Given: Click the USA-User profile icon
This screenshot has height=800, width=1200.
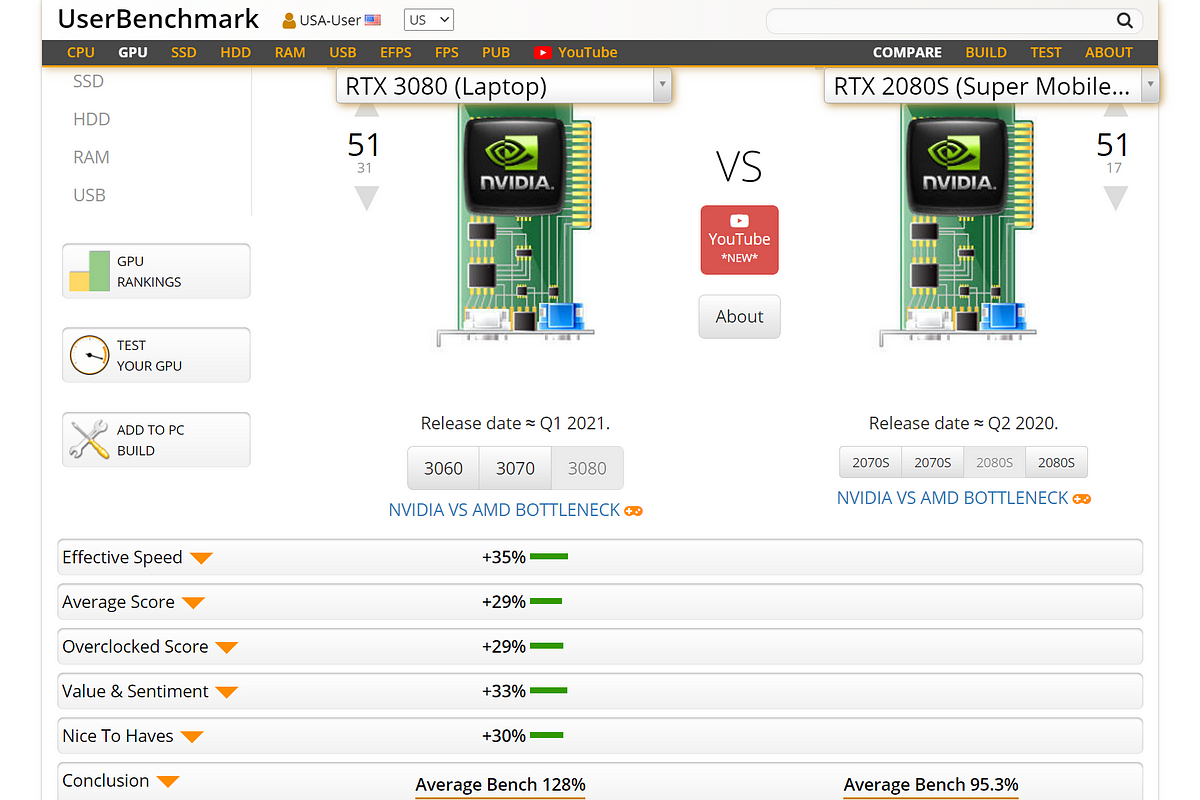Looking at the screenshot, I should click(289, 20).
